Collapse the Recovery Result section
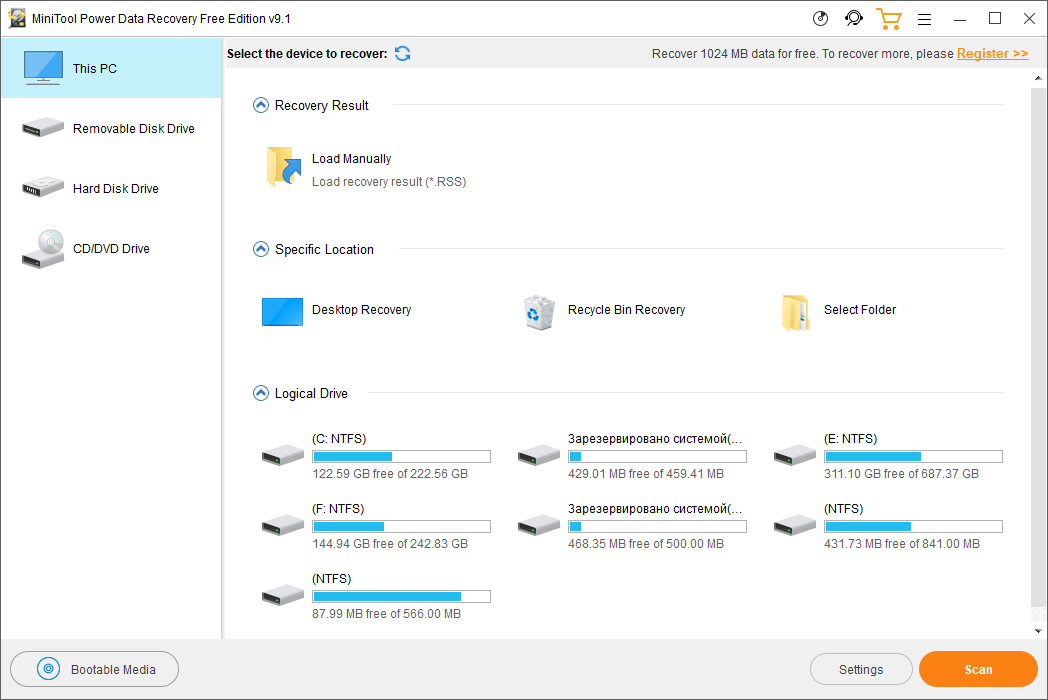1048x700 pixels. coord(261,105)
